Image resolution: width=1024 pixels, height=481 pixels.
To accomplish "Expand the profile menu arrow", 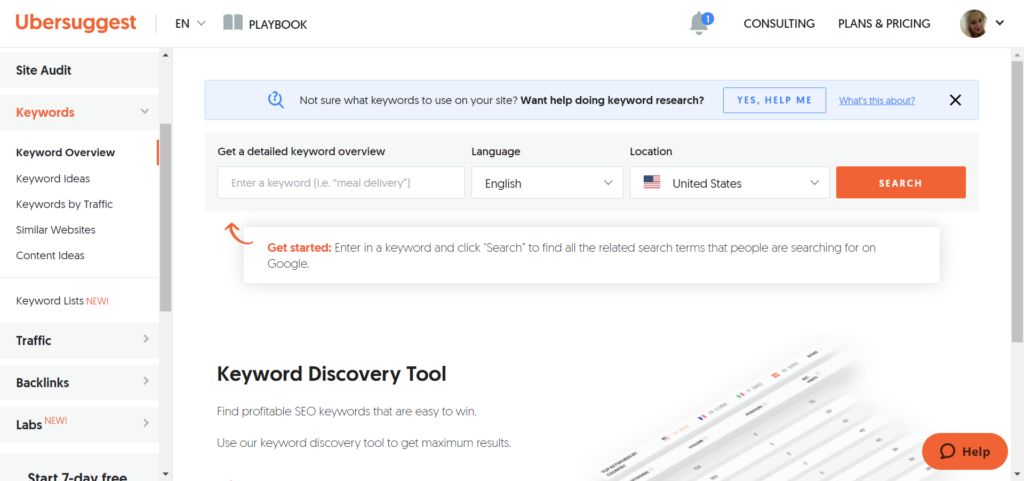I will [999, 23].
